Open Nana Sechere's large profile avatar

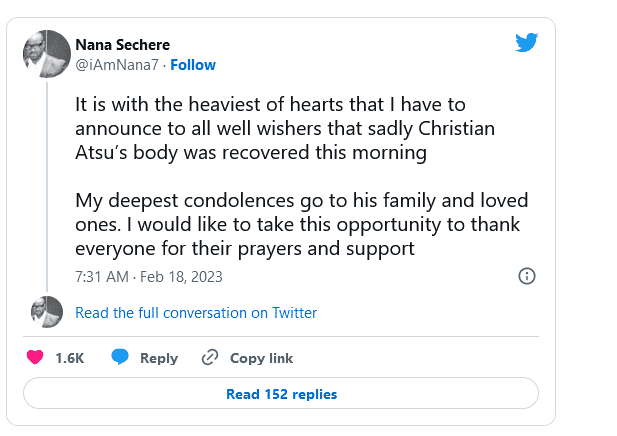[x=46, y=53]
